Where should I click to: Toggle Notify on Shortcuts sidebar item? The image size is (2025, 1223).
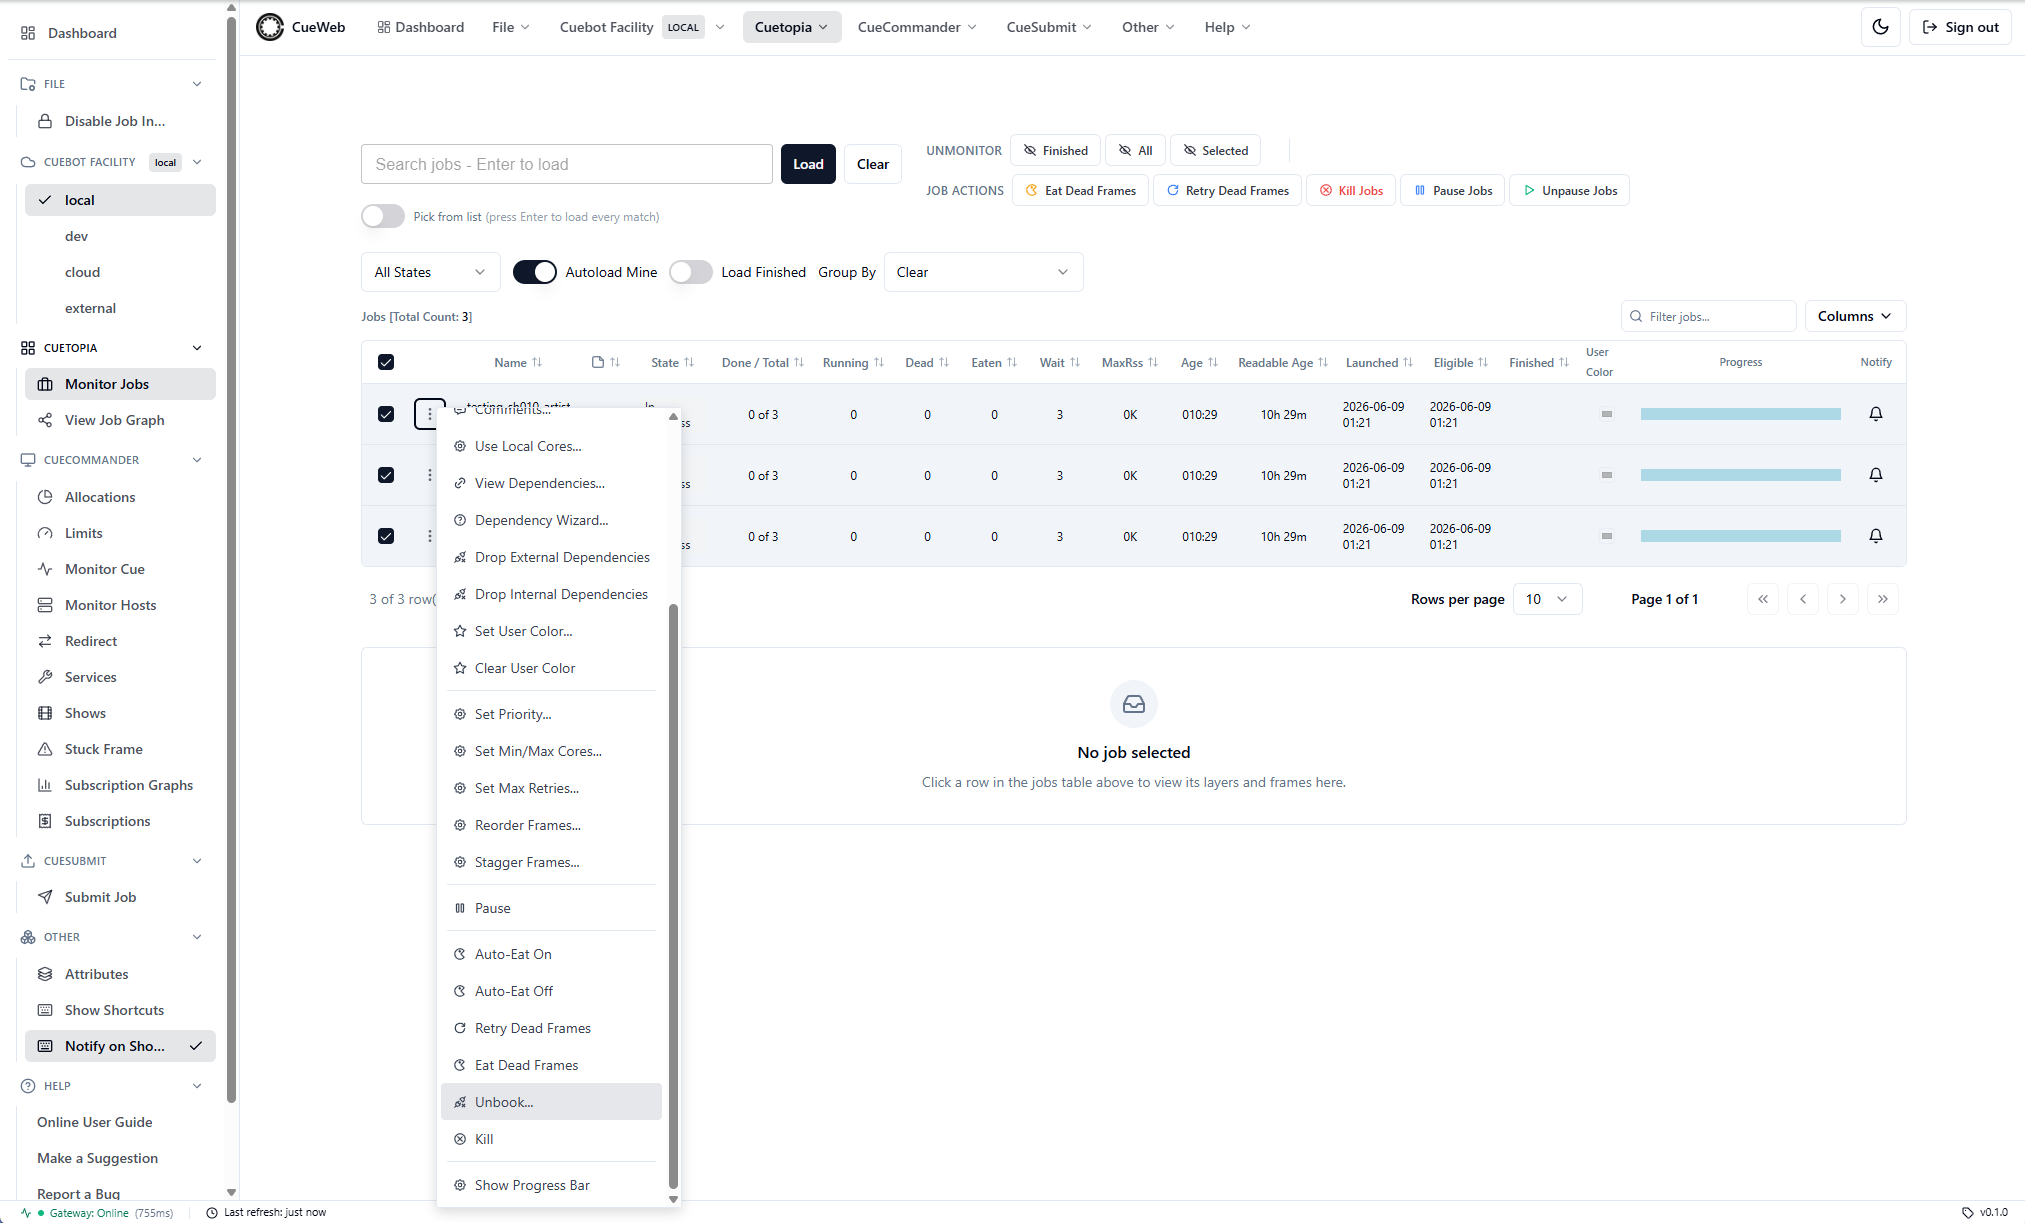click(x=120, y=1046)
